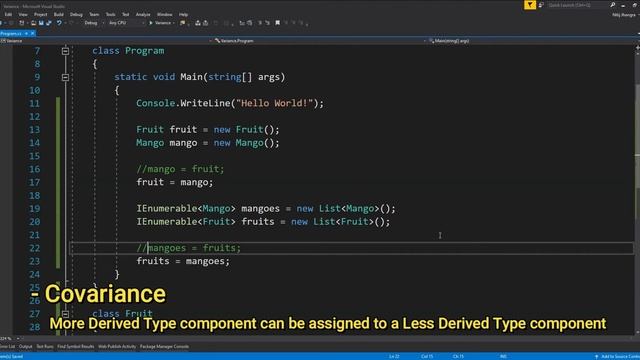Screen dimensions: 640x360
Task: Click line number 19 in the gutter
Action: click(35, 209)
